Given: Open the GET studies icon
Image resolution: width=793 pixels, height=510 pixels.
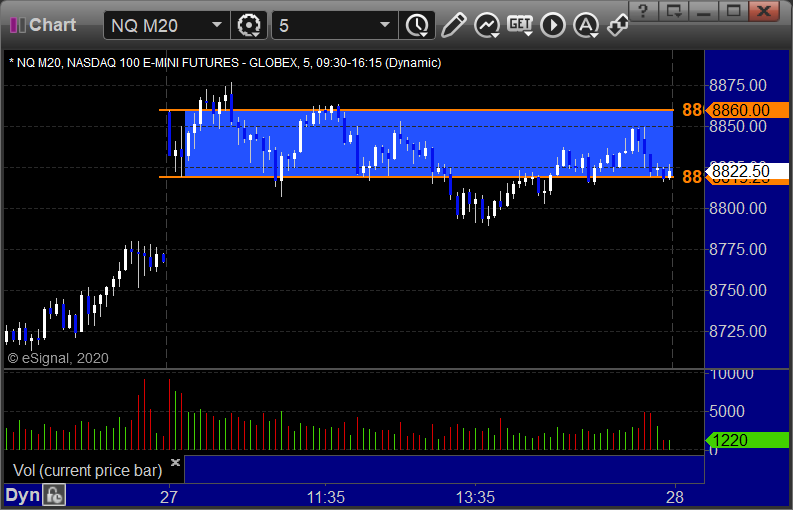Looking at the screenshot, I should tap(520, 25).
